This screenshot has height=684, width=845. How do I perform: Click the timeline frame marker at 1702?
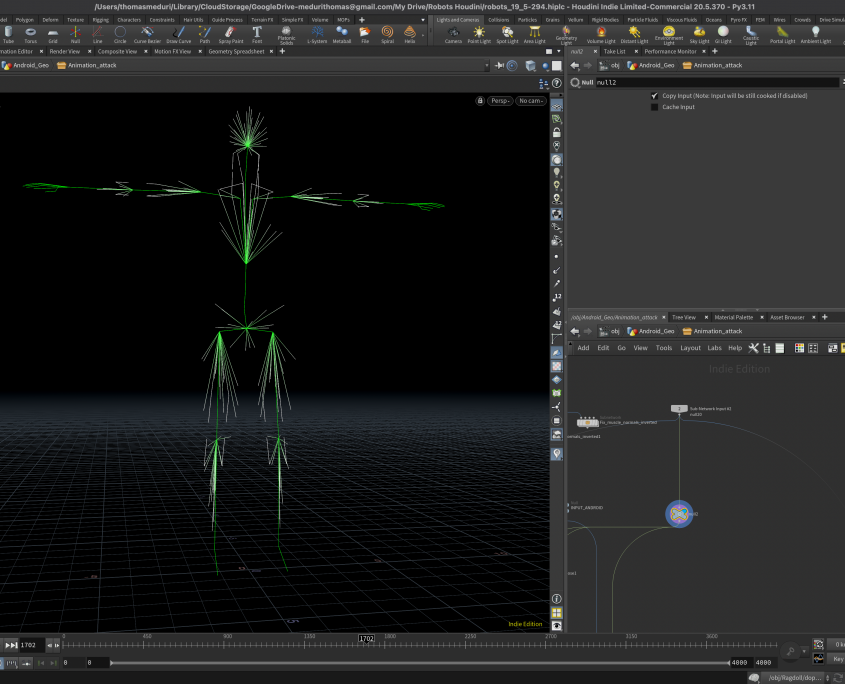(366, 638)
